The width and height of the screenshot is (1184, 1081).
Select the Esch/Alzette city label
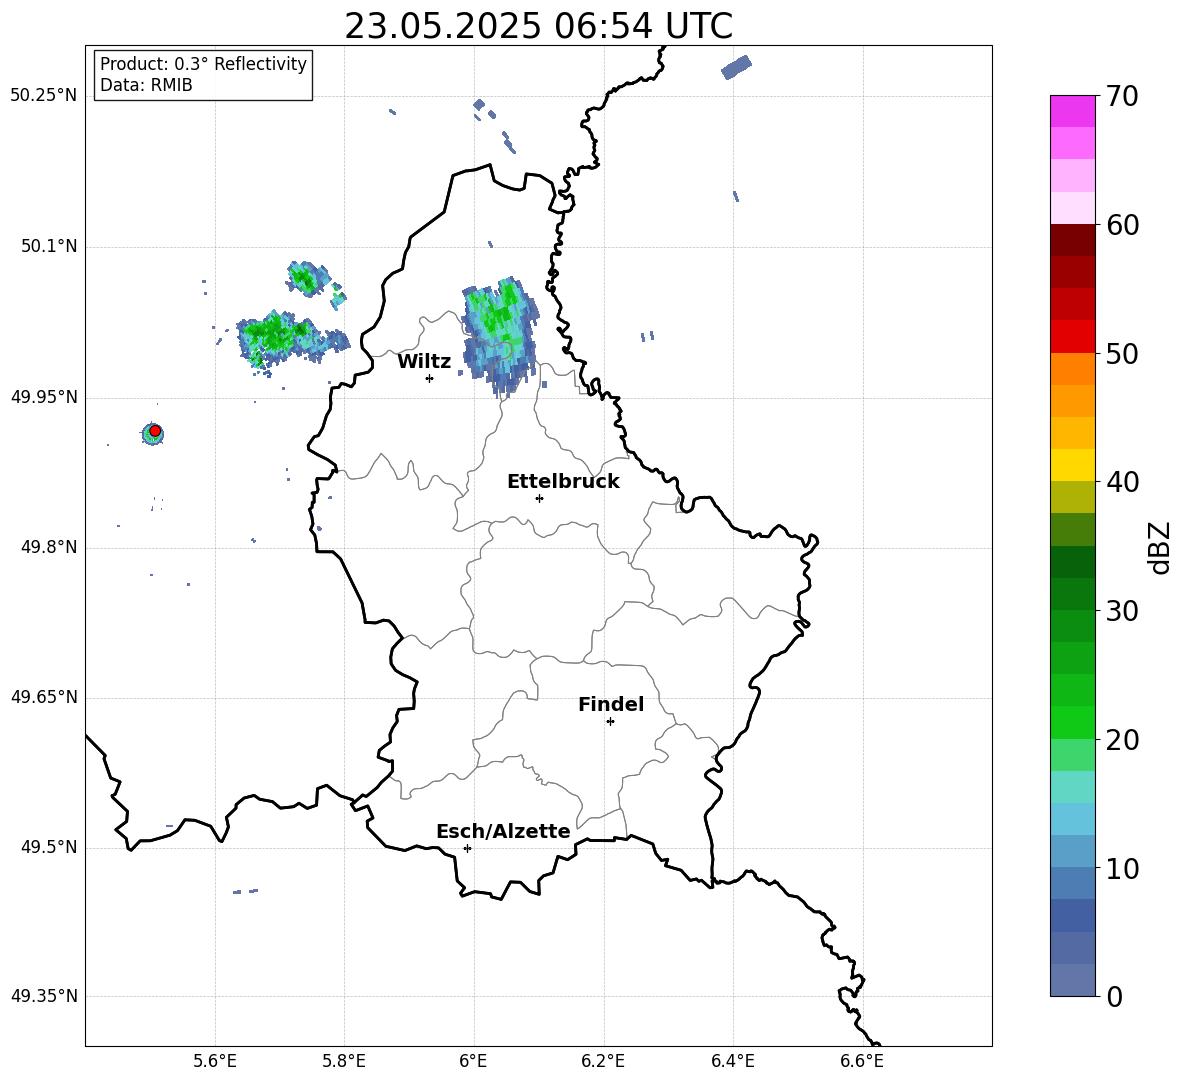[x=503, y=831]
